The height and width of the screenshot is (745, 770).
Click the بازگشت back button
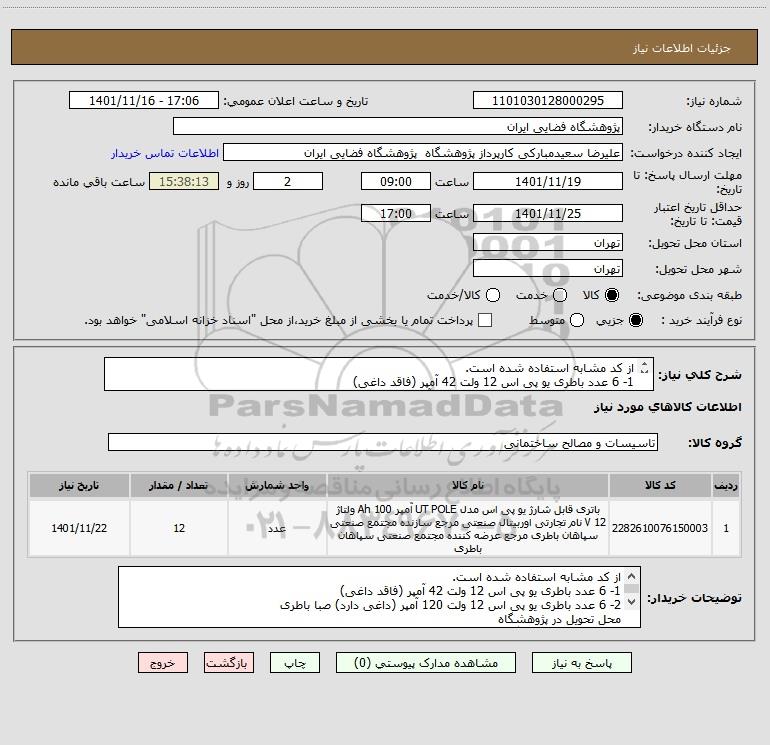(x=229, y=663)
